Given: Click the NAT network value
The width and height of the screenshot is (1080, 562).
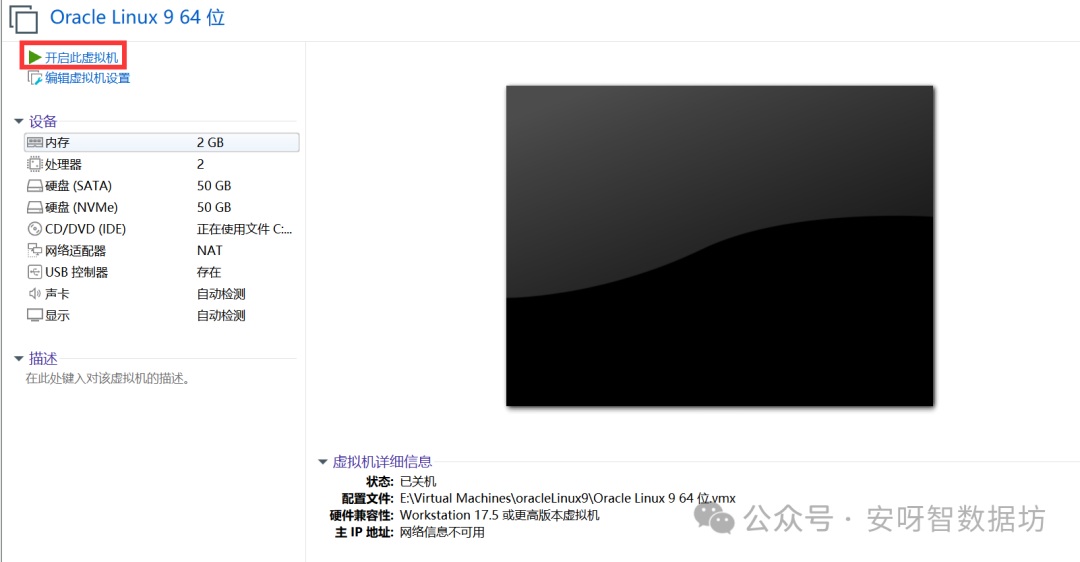Looking at the screenshot, I should [209, 251].
